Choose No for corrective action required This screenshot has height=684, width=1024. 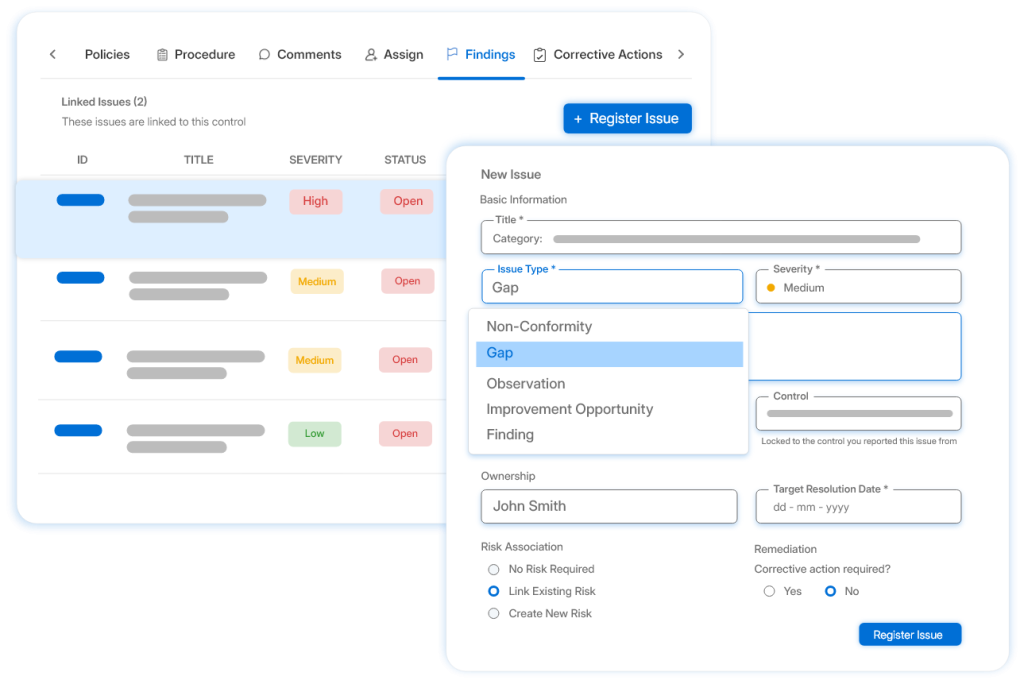click(830, 591)
